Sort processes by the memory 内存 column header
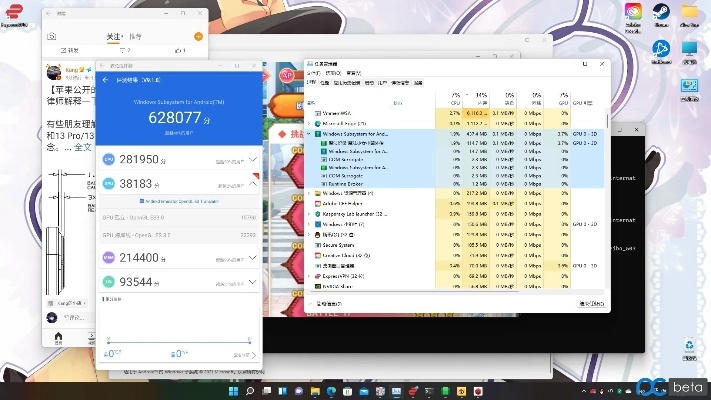 [x=476, y=99]
